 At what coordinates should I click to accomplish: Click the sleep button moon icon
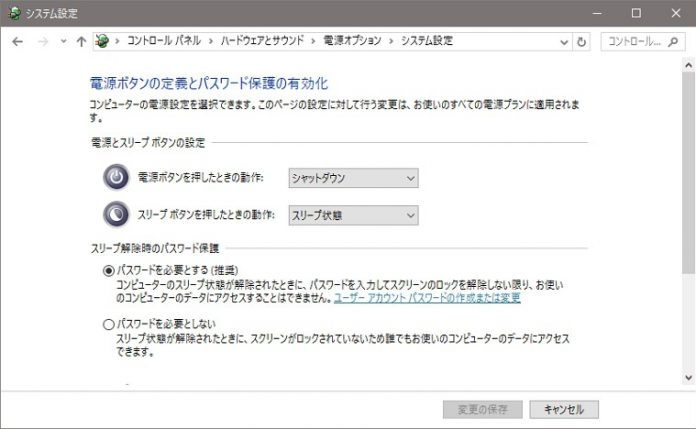pos(116,214)
